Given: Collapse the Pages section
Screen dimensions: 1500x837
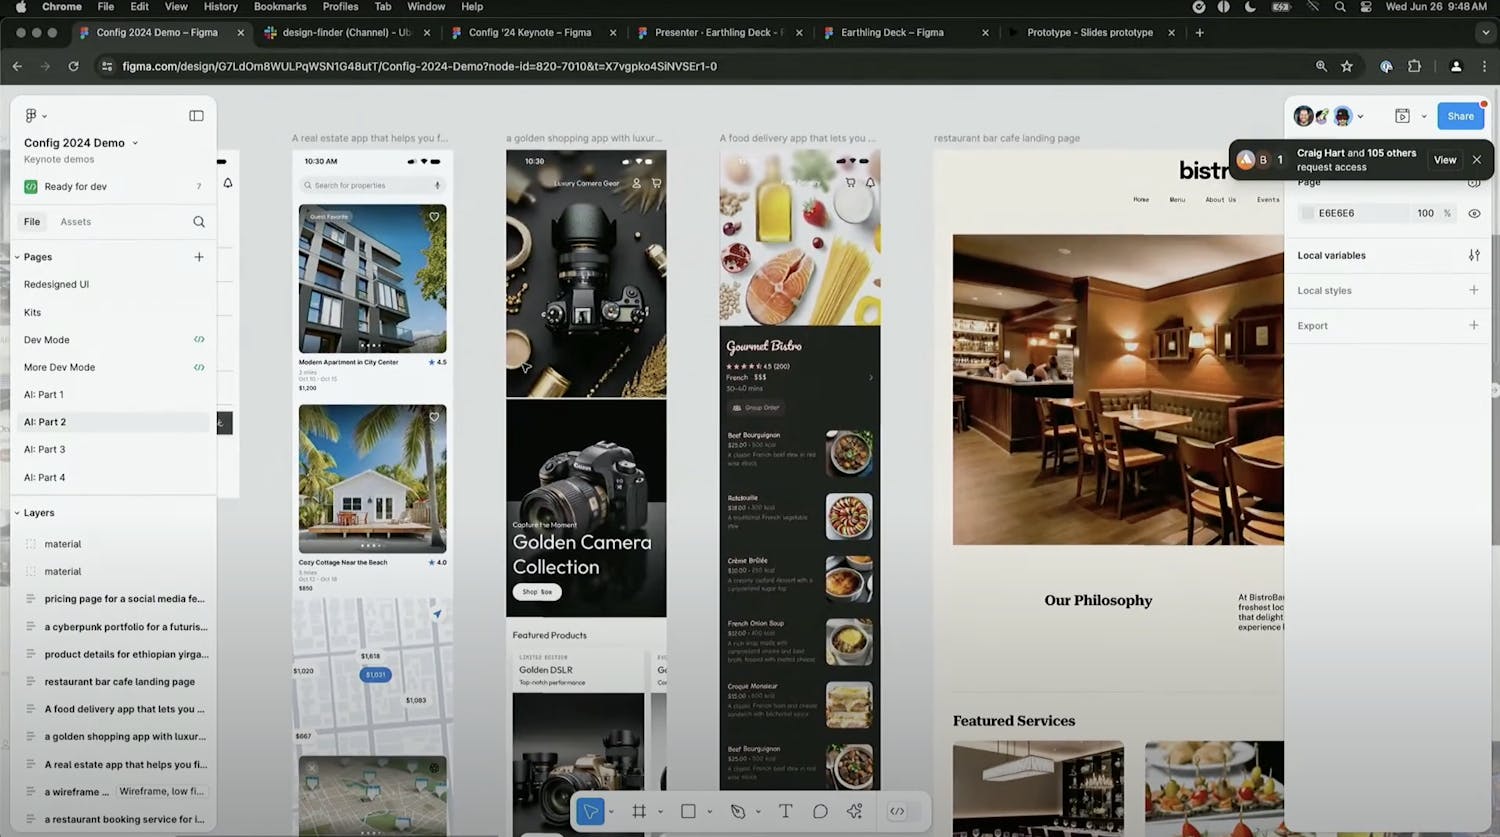Looking at the screenshot, I should [17, 257].
